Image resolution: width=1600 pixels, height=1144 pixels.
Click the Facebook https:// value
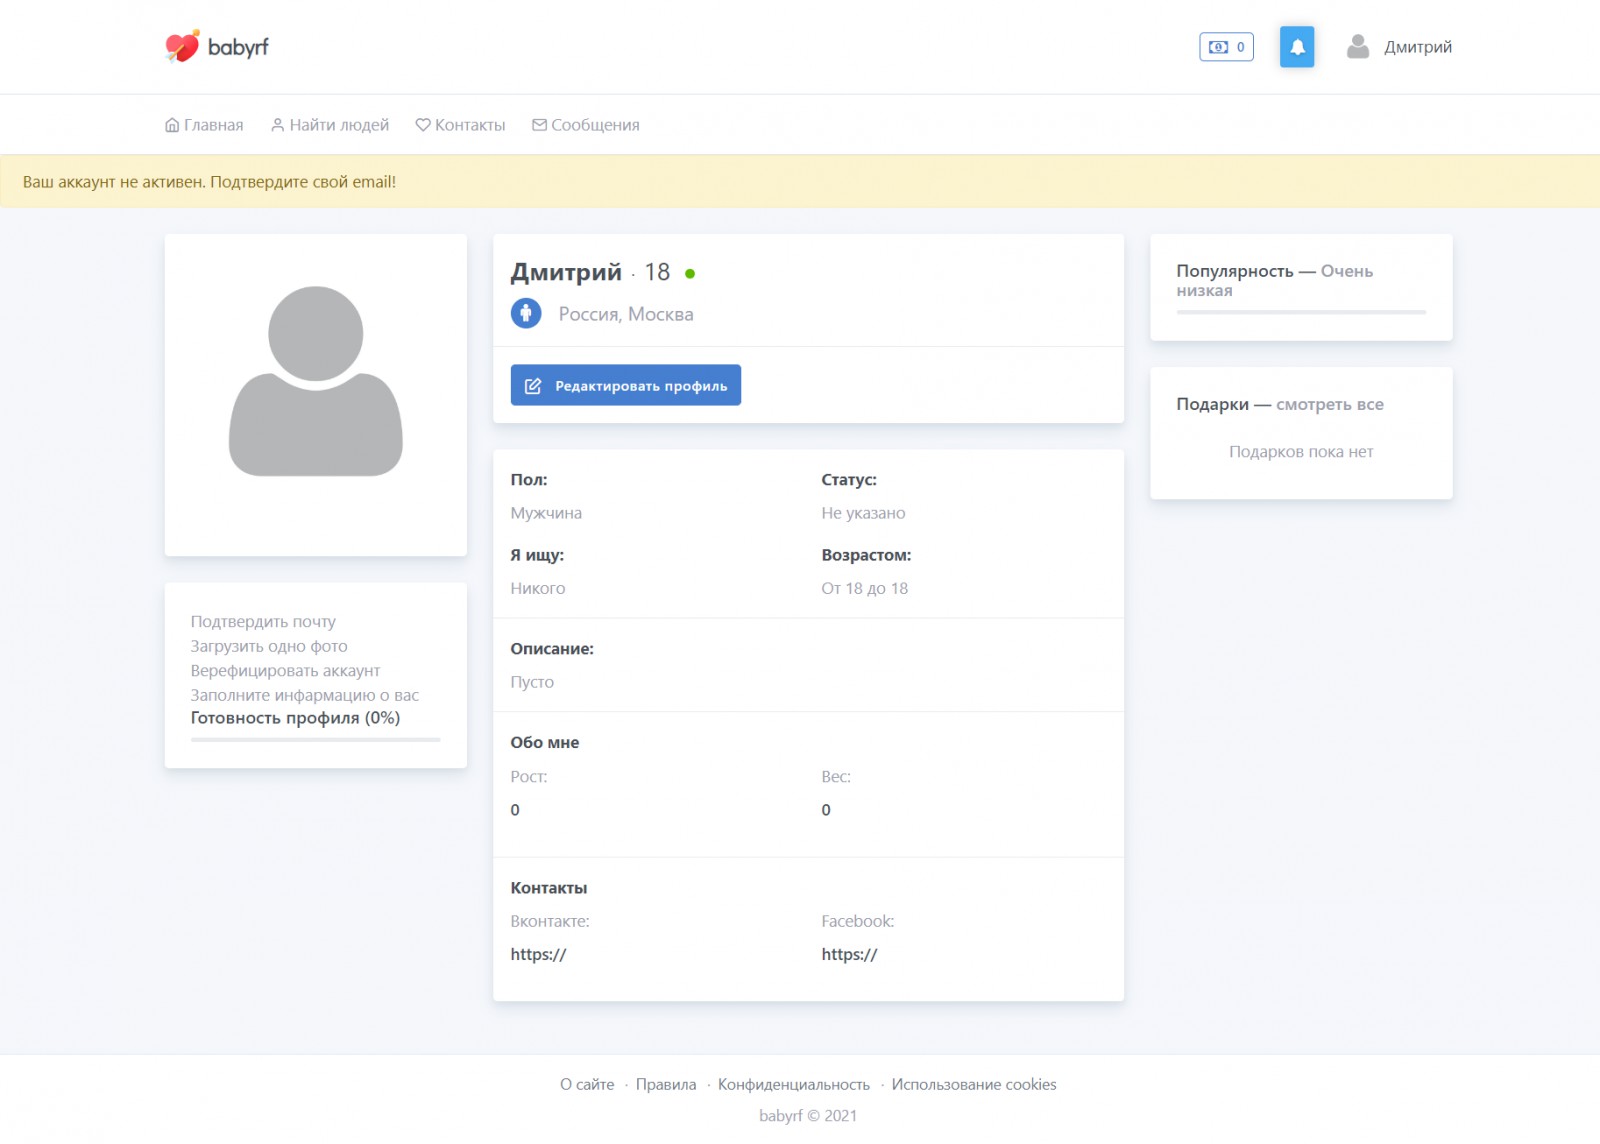pos(849,954)
